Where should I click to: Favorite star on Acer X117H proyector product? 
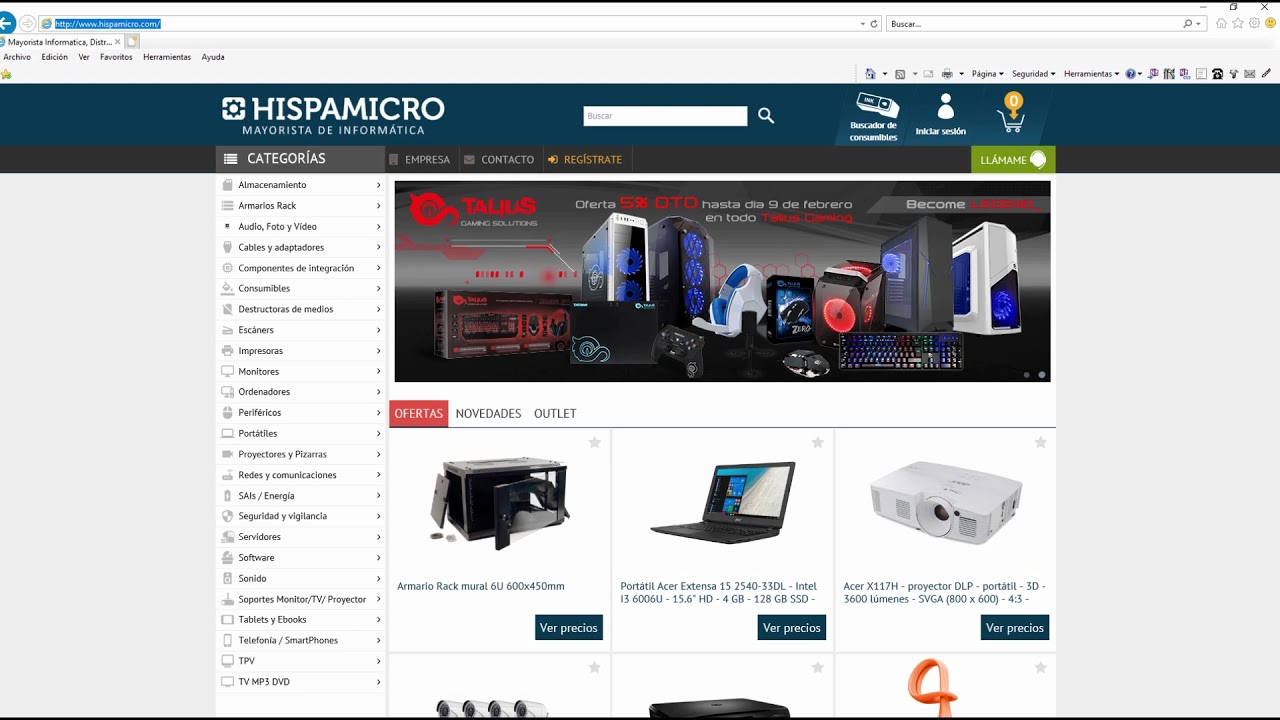click(1040, 442)
